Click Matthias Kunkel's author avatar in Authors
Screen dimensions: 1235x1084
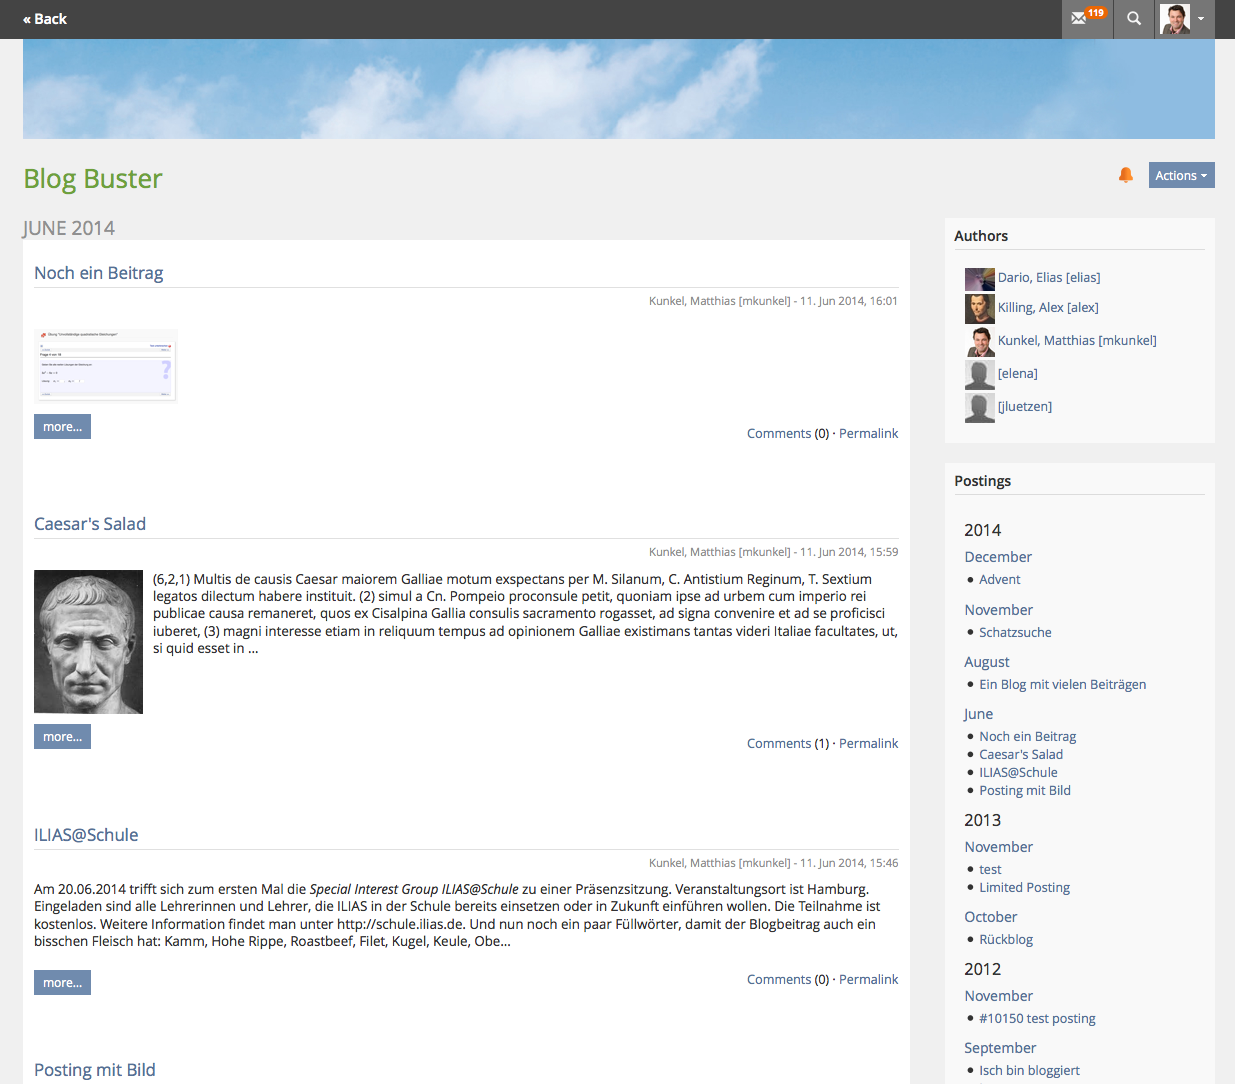979,341
